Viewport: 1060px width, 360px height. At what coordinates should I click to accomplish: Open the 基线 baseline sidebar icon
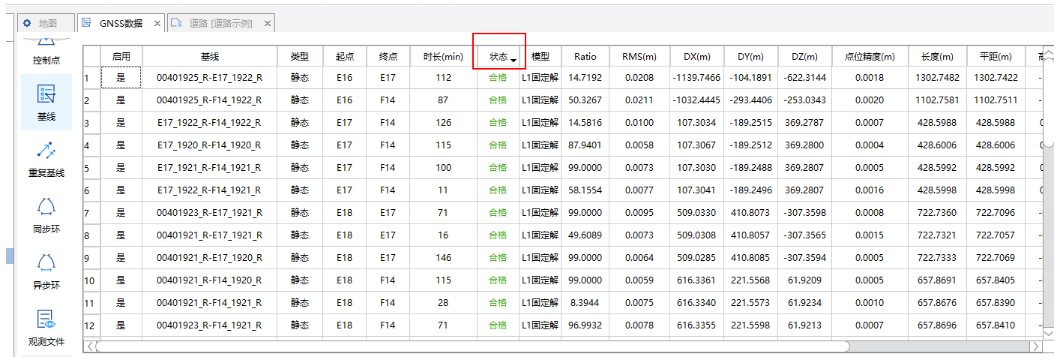point(47,101)
